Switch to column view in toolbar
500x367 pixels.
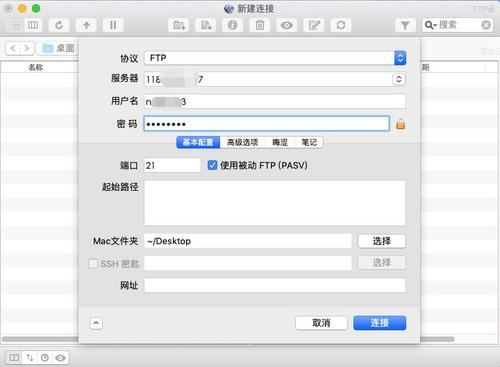click(33, 25)
